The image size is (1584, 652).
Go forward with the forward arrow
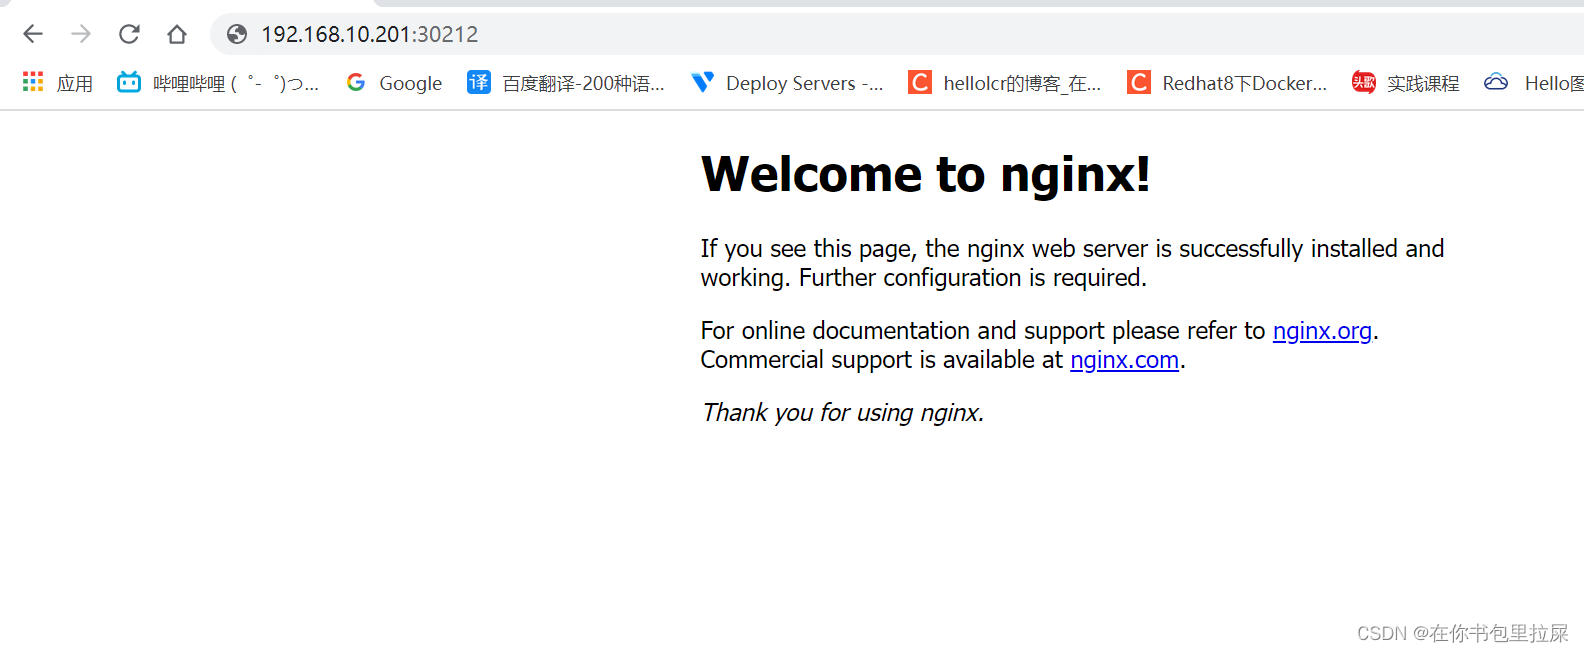[81, 34]
